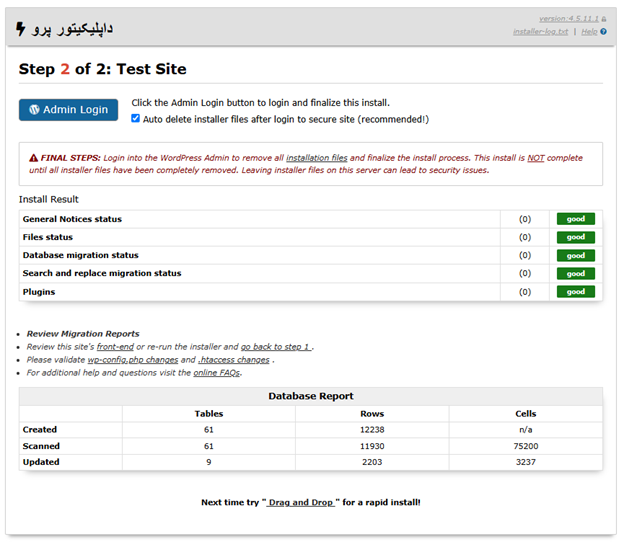Image resolution: width=624 pixels, height=542 pixels.
Task: Click the lock icon beside version number
Action: tap(604, 19)
